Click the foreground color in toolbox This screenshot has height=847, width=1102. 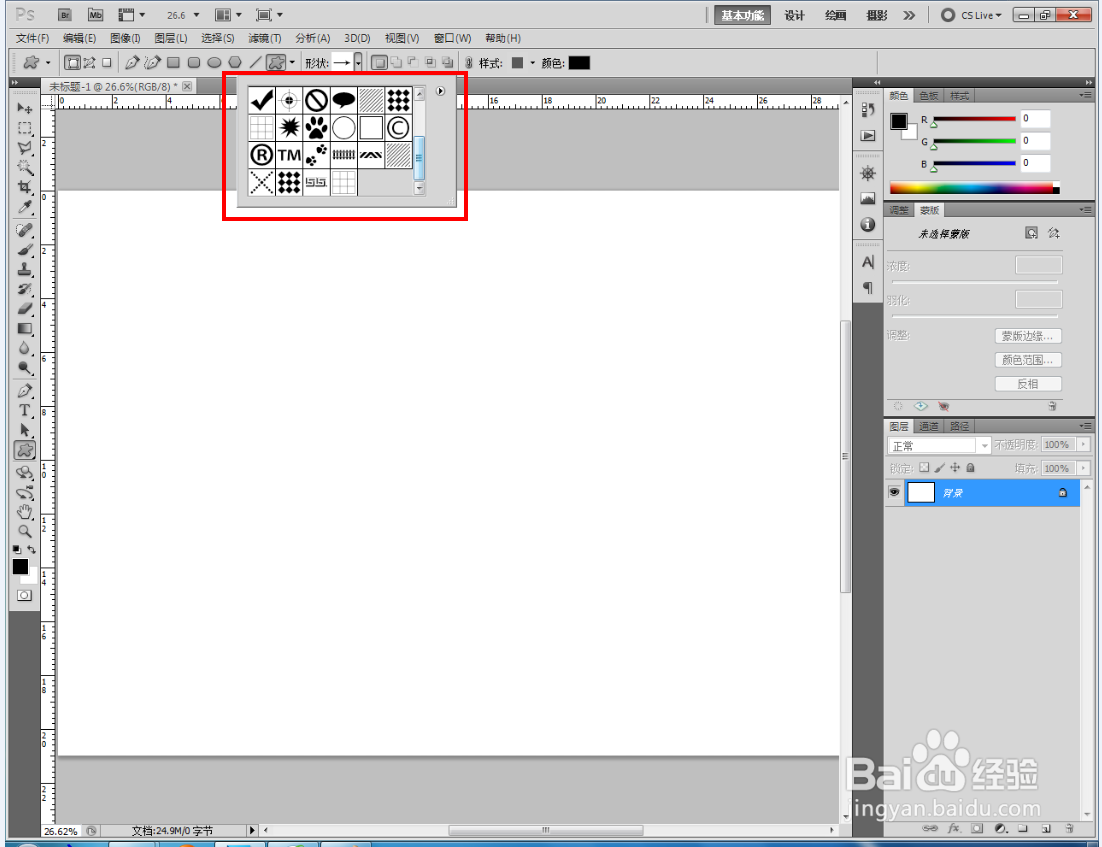20,567
